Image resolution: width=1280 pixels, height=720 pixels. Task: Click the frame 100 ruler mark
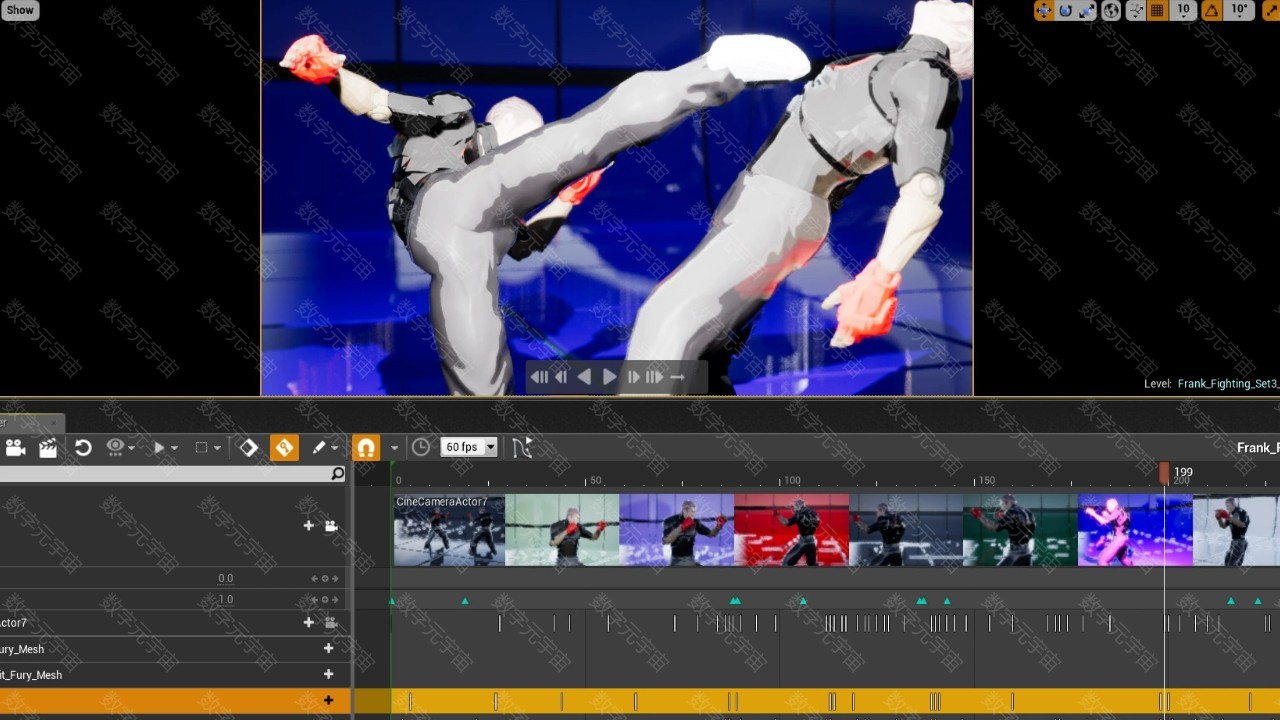tap(790, 480)
